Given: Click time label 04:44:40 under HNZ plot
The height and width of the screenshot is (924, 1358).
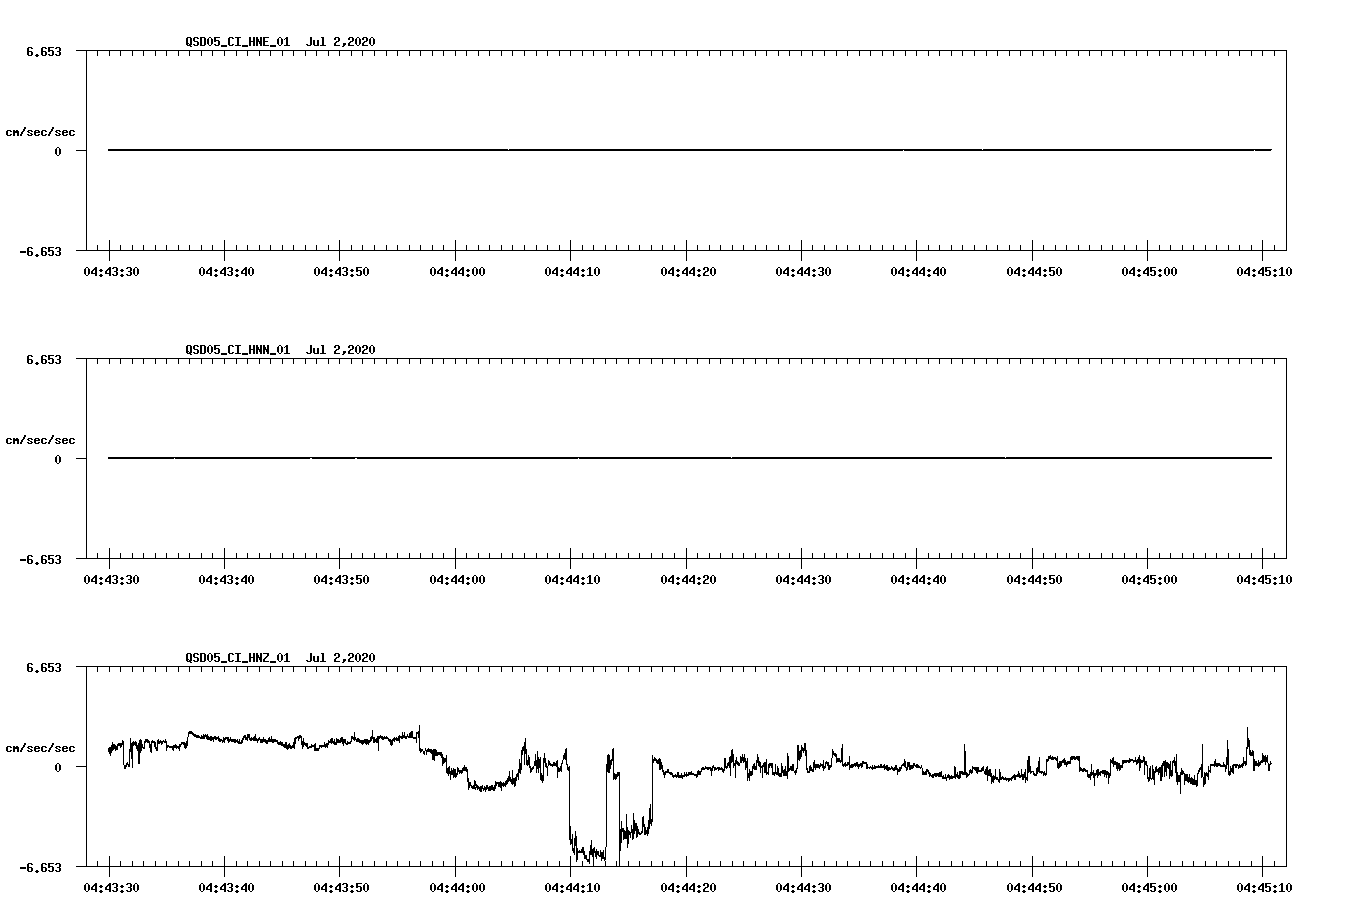Looking at the screenshot, I should coord(918,888).
